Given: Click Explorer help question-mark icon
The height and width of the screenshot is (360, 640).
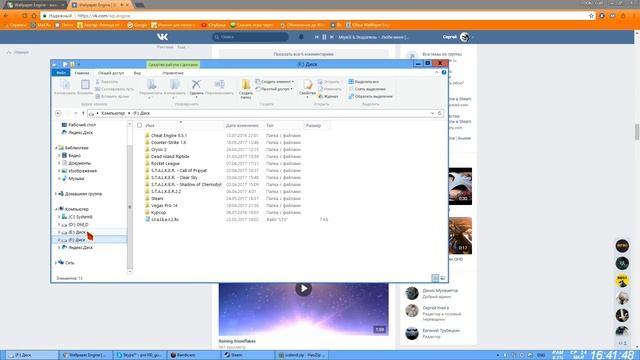Looking at the screenshot, I should tap(444, 72).
